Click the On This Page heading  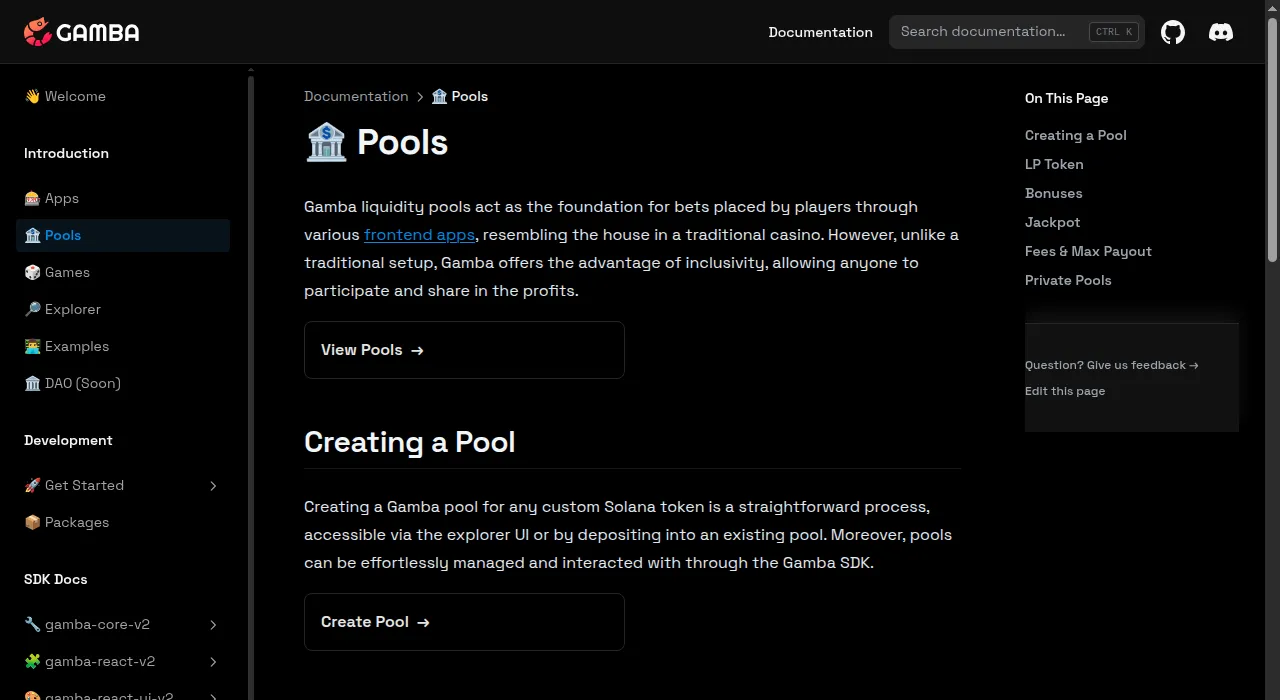click(x=1066, y=98)
